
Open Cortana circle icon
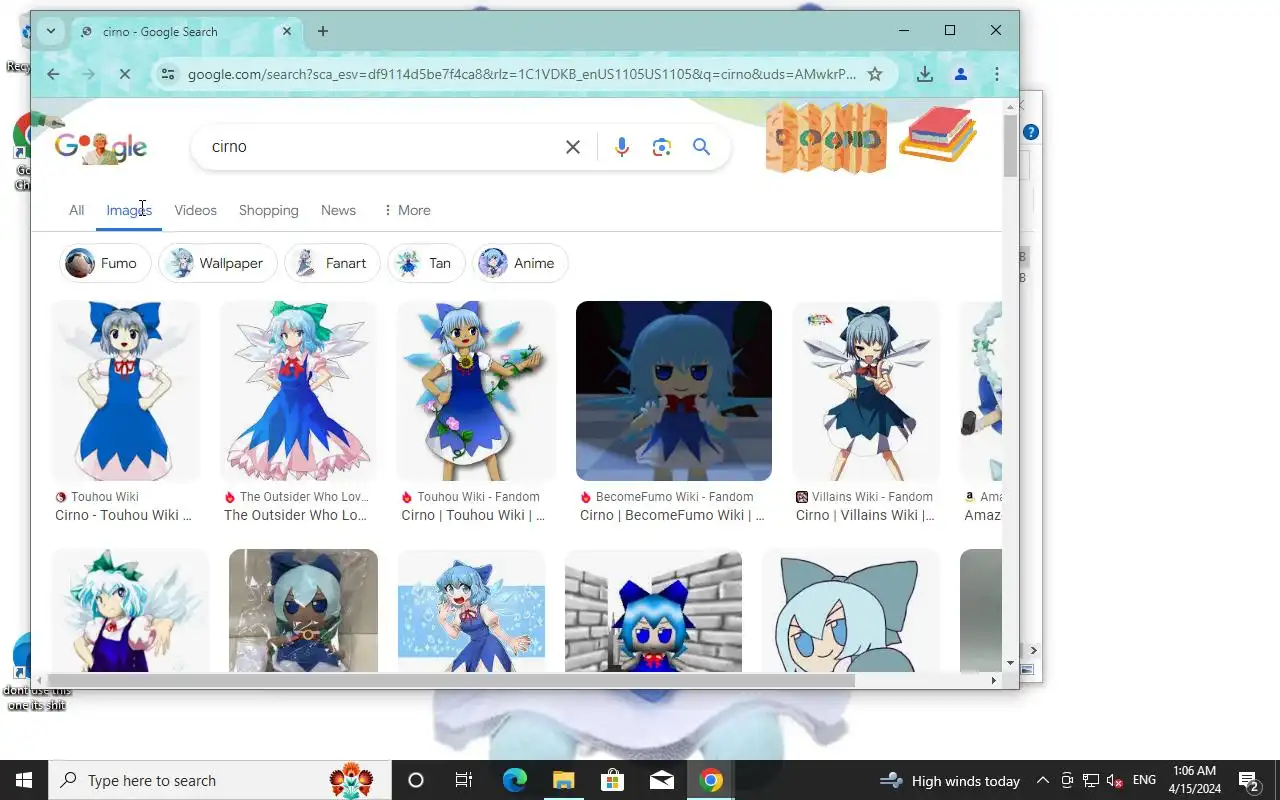coord(416,780)
